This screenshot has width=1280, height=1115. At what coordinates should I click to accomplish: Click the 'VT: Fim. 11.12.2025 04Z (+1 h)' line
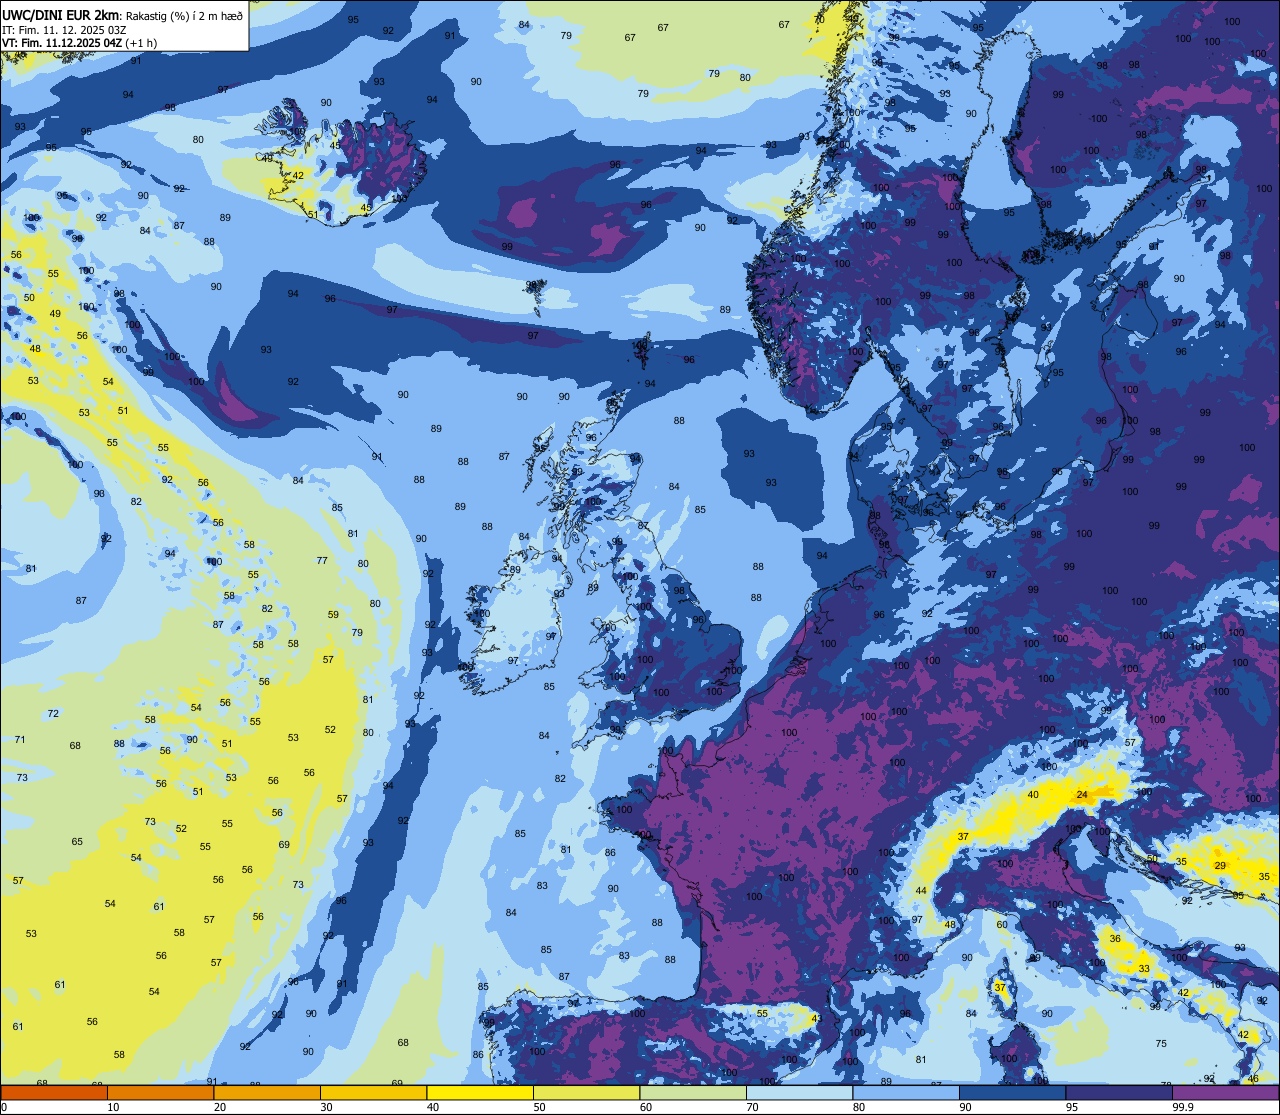(80, 43)
